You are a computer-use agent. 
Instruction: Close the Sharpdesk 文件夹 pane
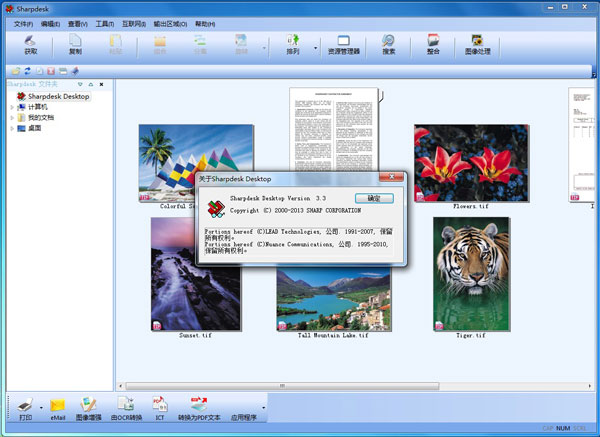(101, 84)
